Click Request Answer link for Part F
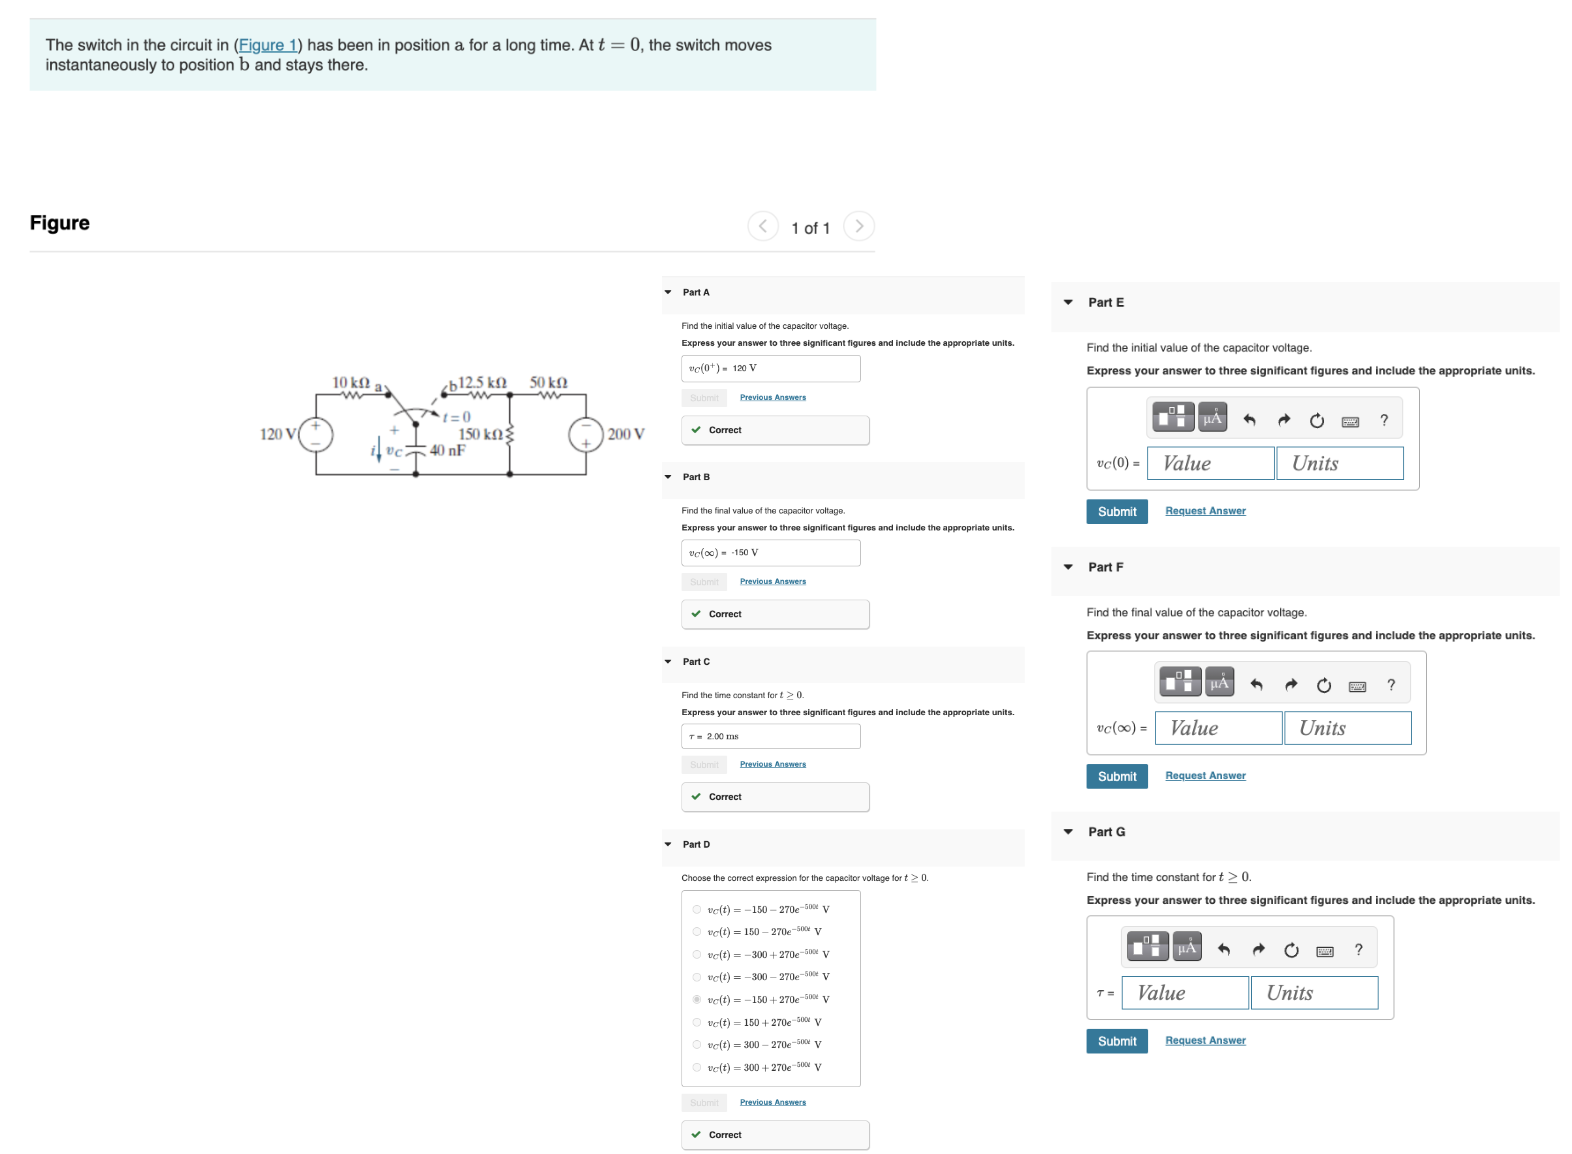This screenshot has height=1154, width=1572. [x=1205, y=776]
